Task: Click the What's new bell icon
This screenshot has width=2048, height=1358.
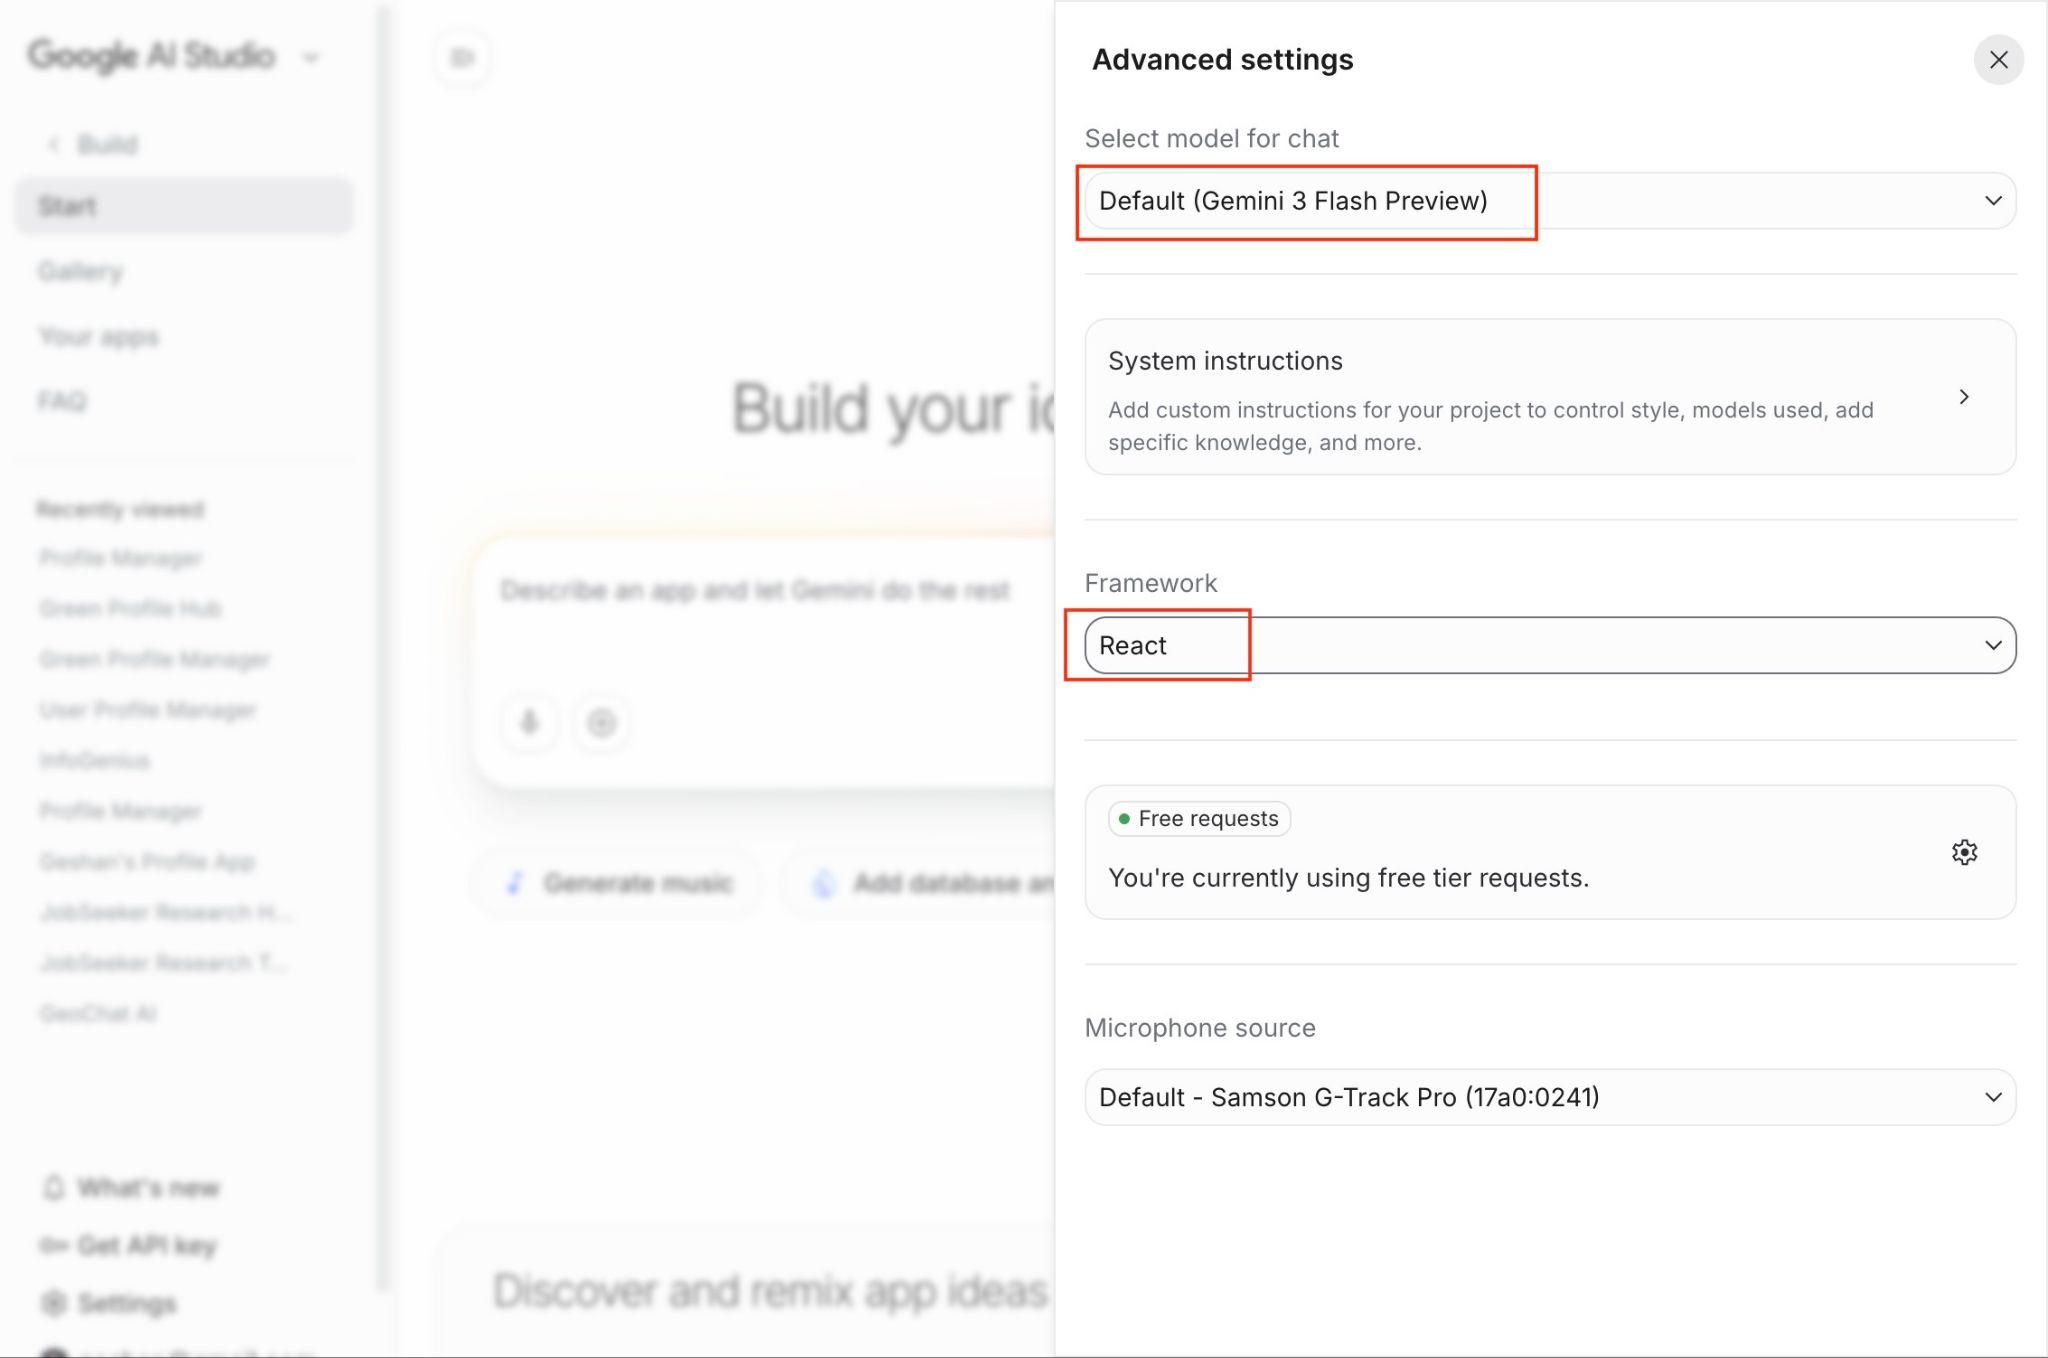Action: (x=54, y=1187)
